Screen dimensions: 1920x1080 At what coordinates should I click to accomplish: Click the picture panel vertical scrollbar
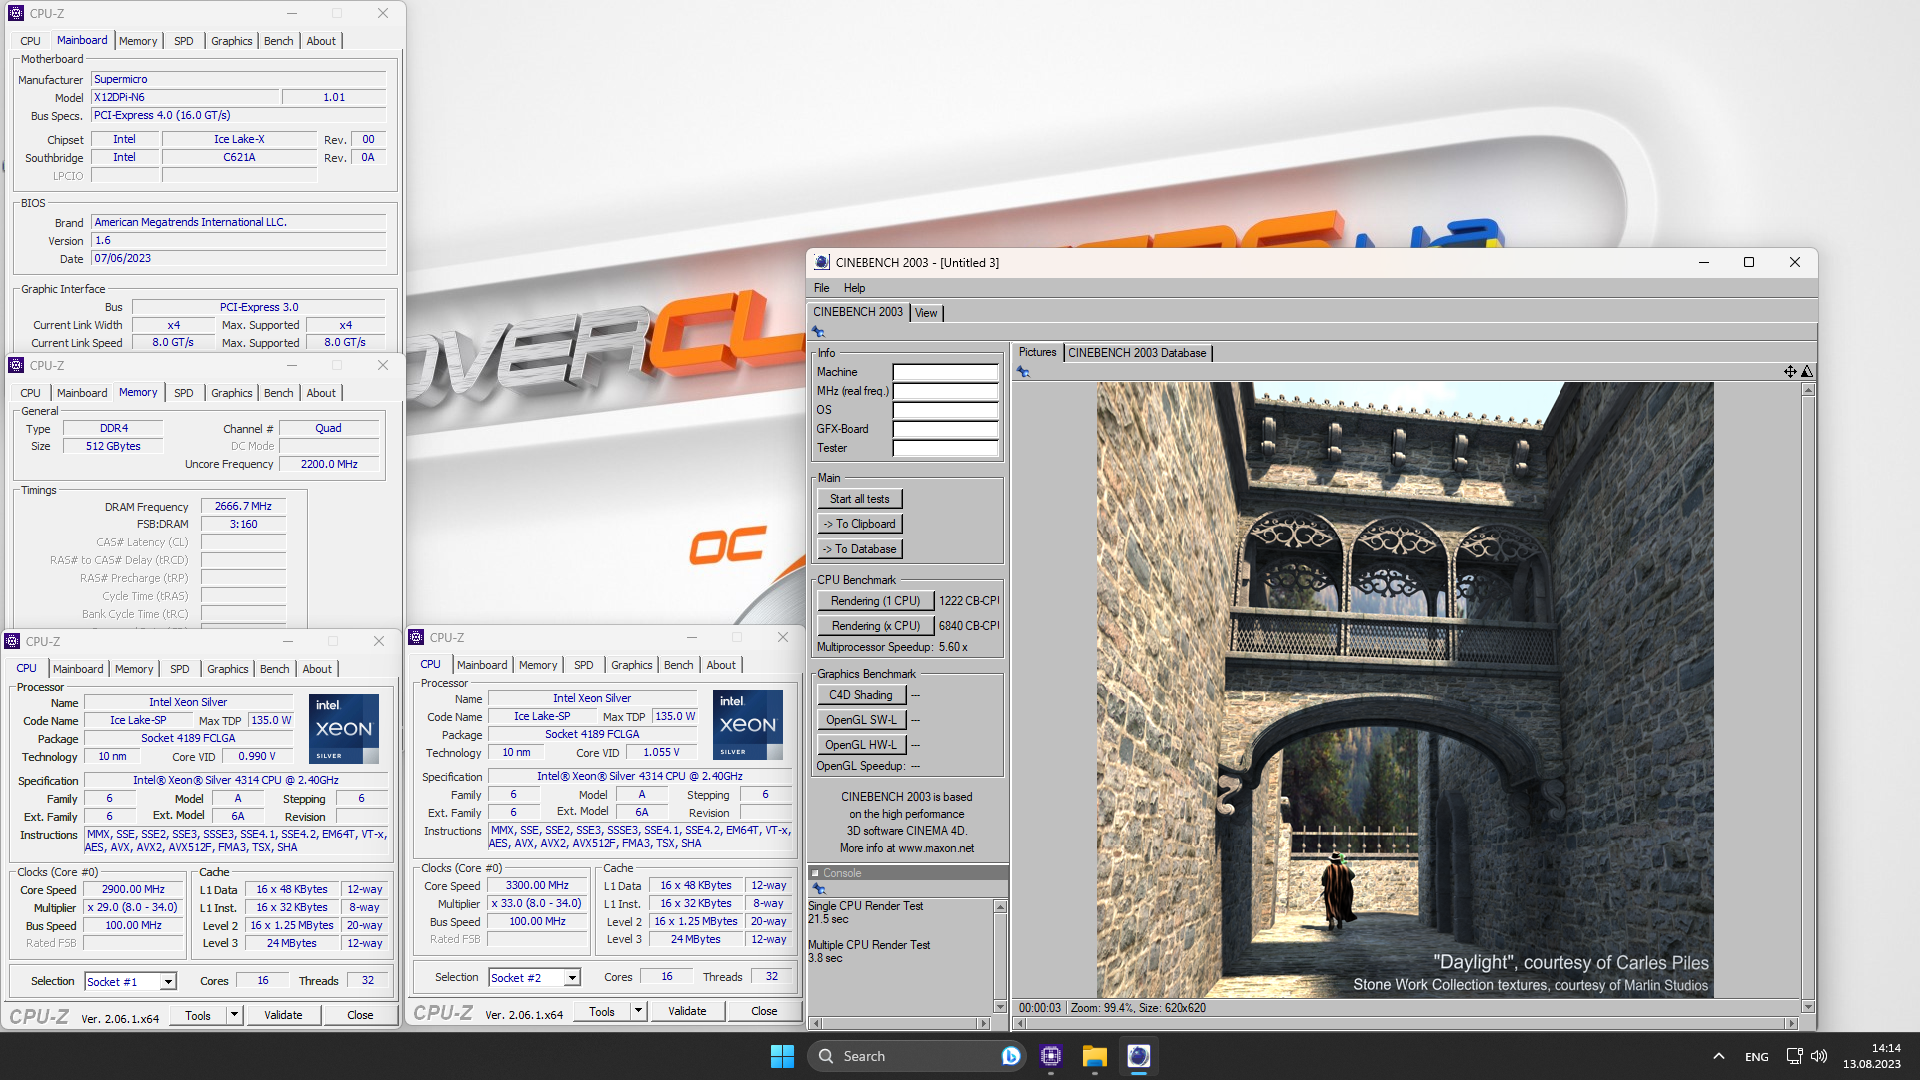[1808, 698]
